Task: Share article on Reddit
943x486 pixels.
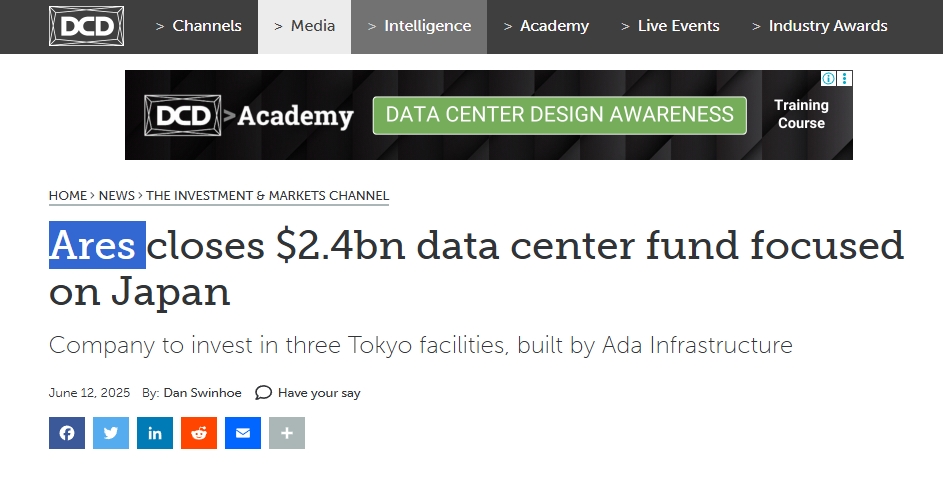Action: point(199,433)
